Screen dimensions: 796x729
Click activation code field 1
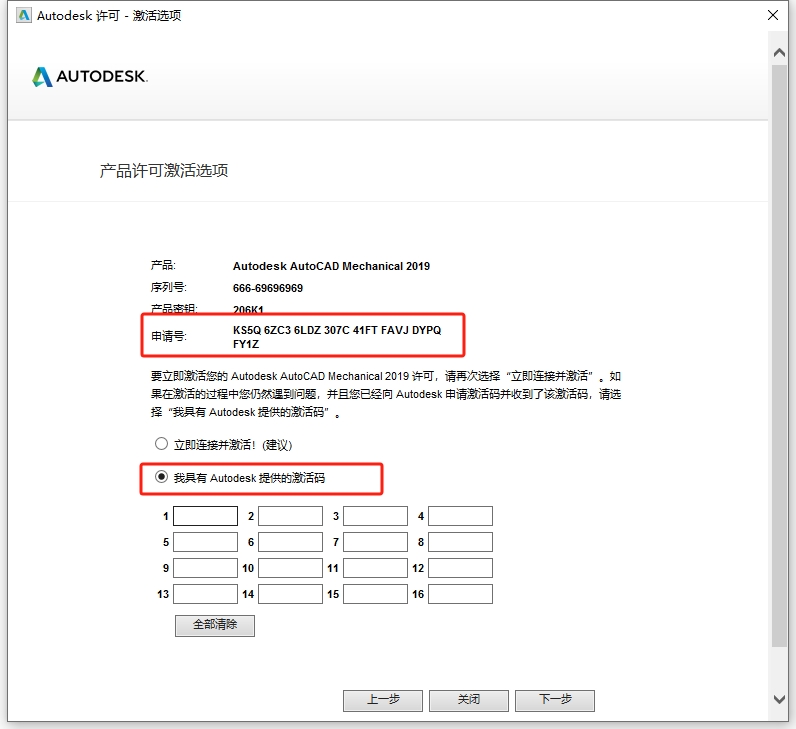[205, 516]
